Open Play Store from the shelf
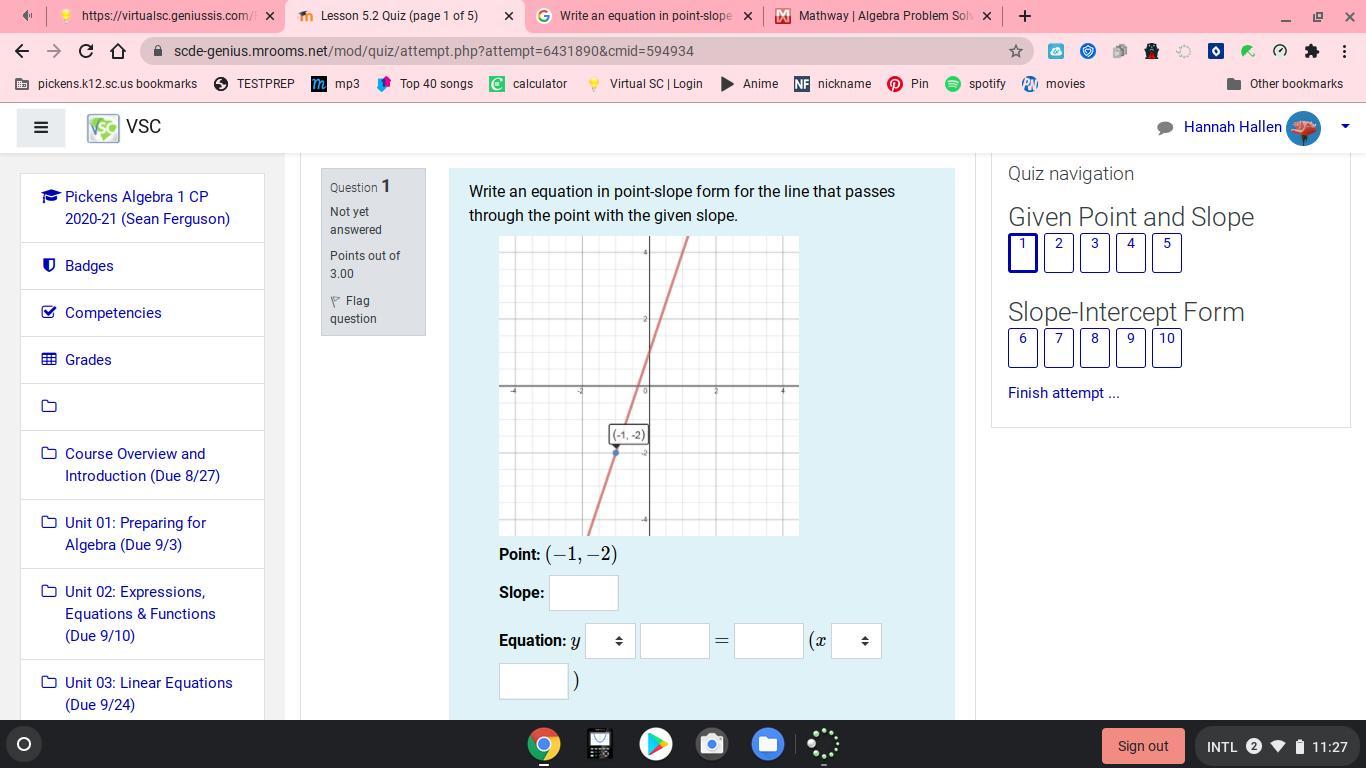The image size is (1366, 768). 656,744
